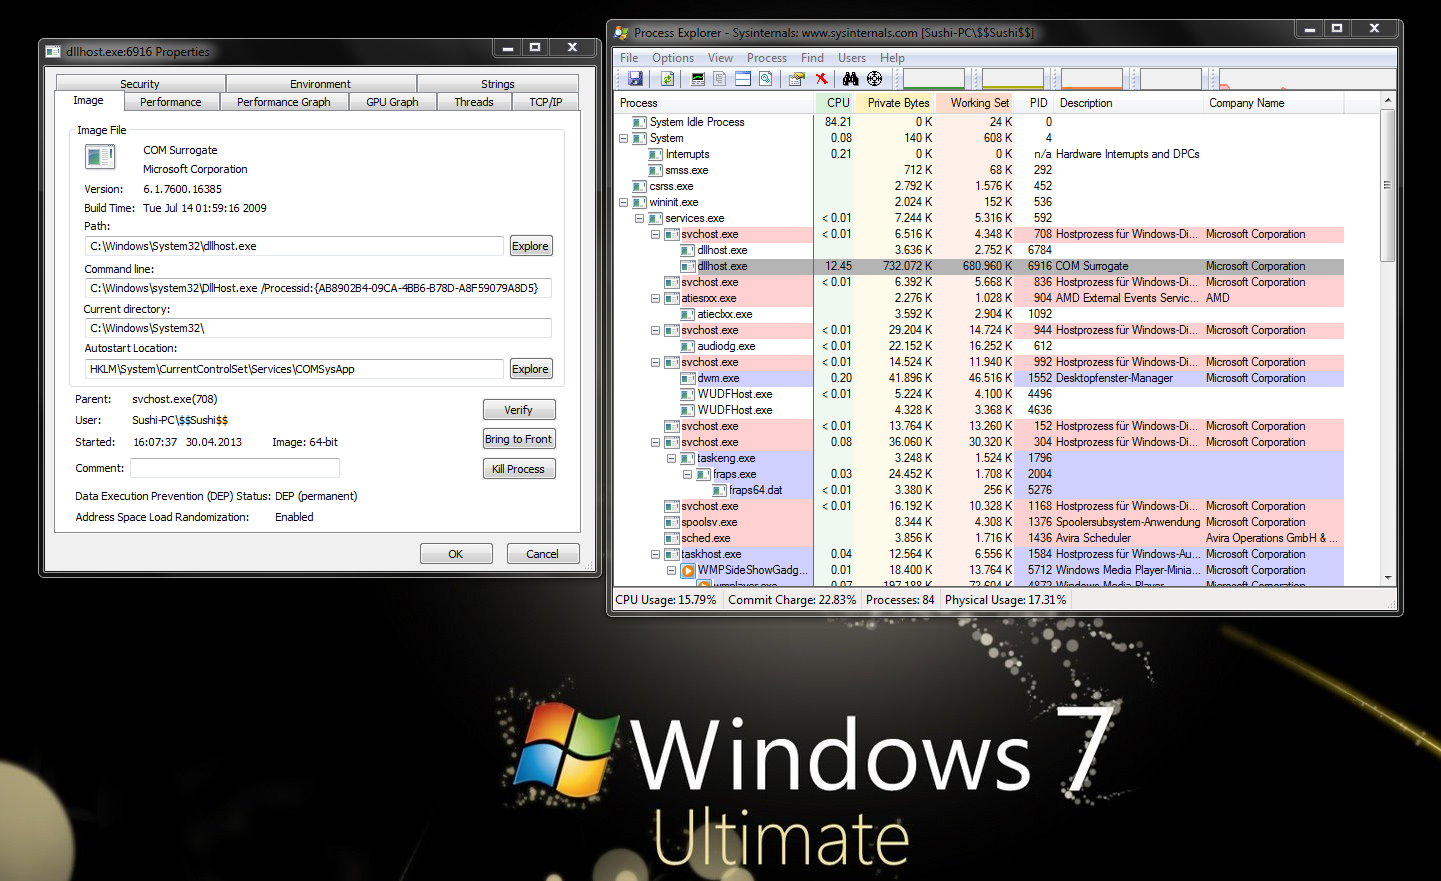Screen dimensions: 1441x881
Task: Select the highlighted dllhost.exe row PID 6916
Action: 979,266
